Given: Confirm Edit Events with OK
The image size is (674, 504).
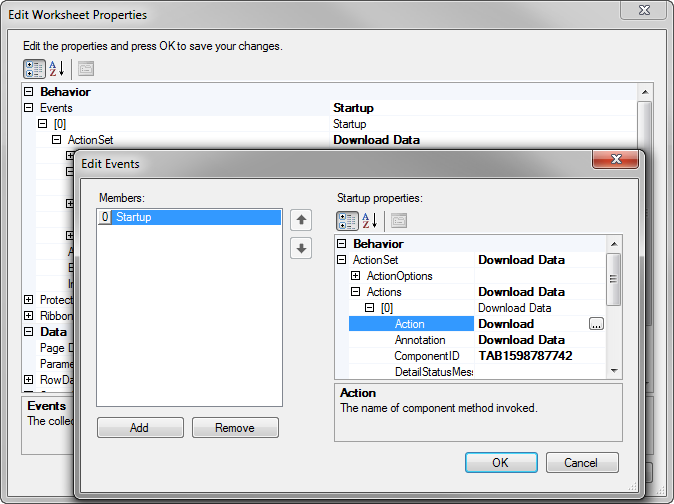Looking at the screenshot, I should 501,462.
